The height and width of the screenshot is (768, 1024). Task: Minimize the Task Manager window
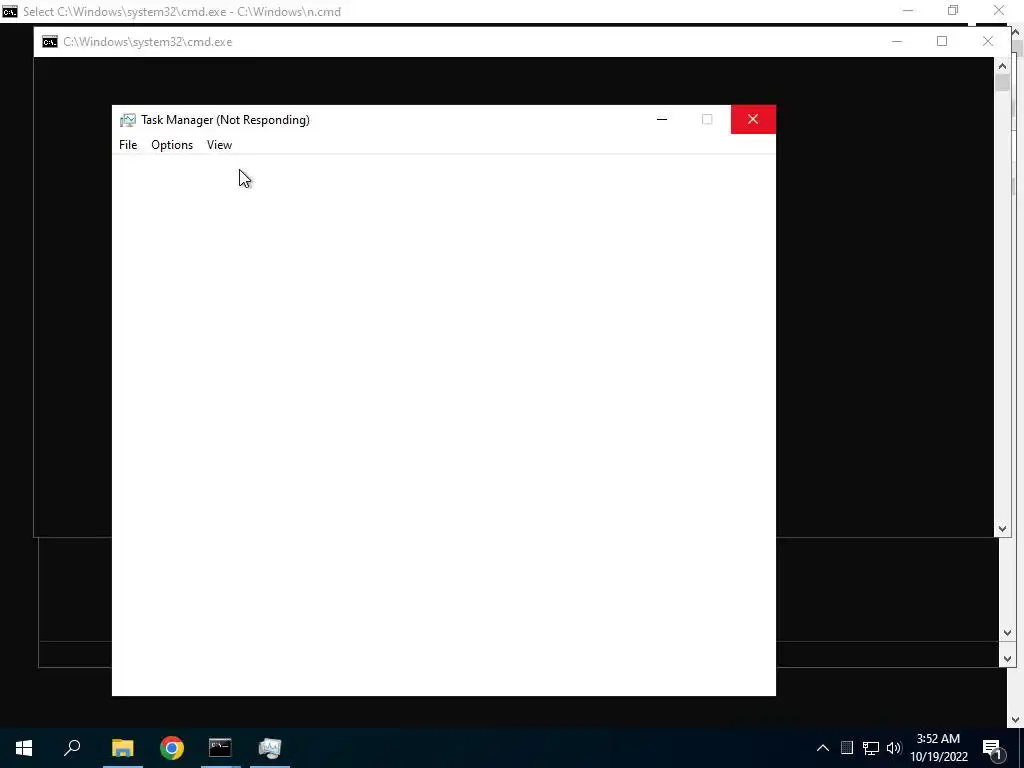pos(662,120)
